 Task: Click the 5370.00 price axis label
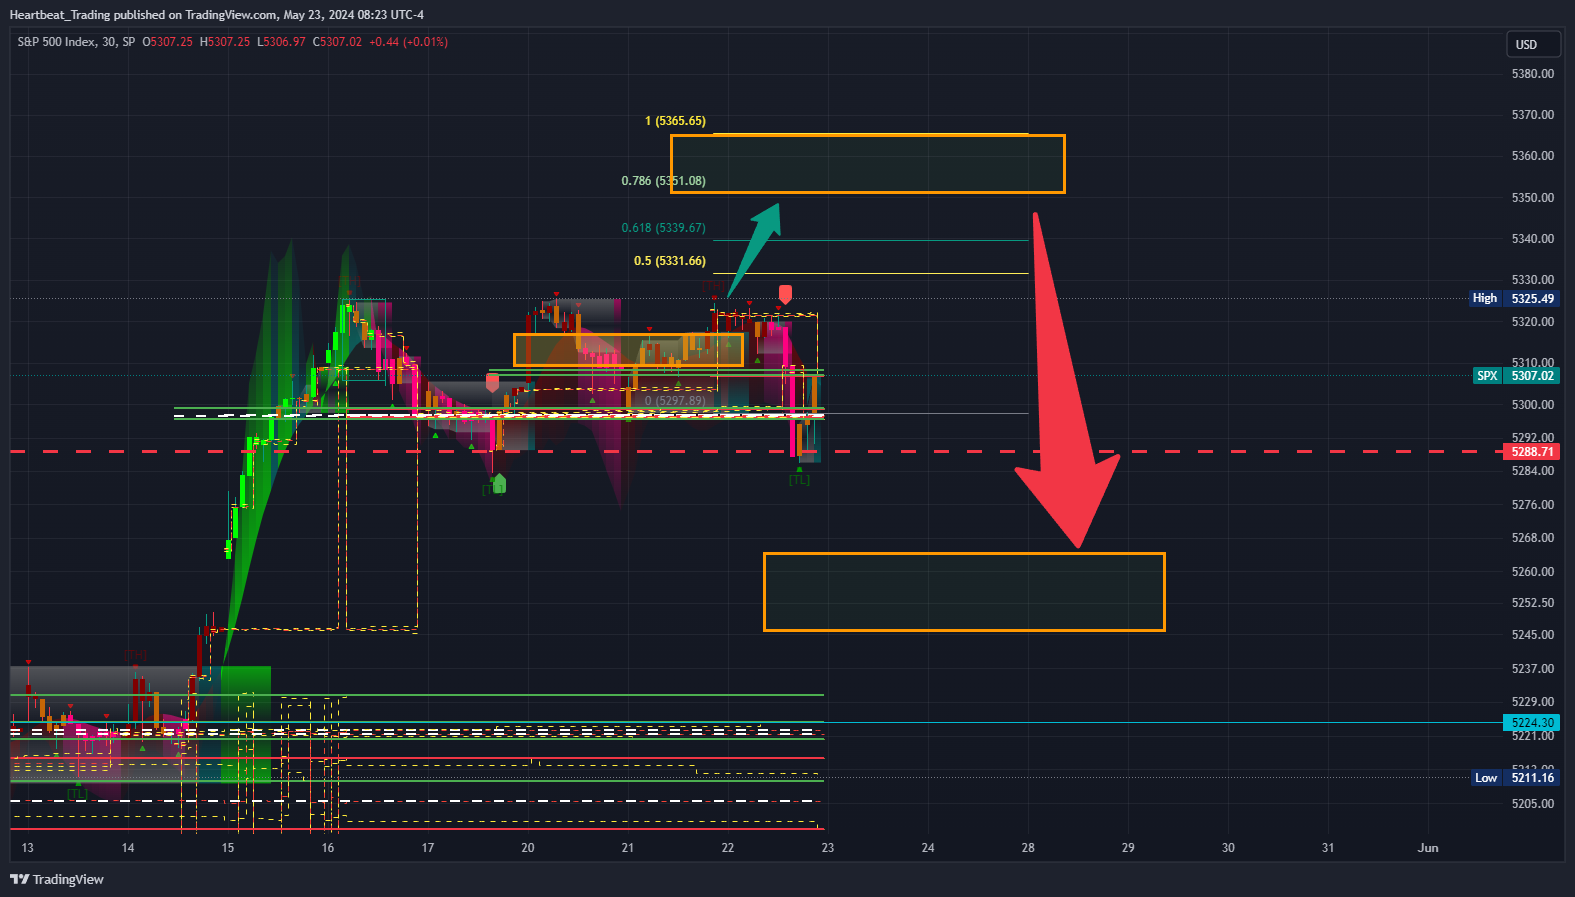(x=1533, y=115)
